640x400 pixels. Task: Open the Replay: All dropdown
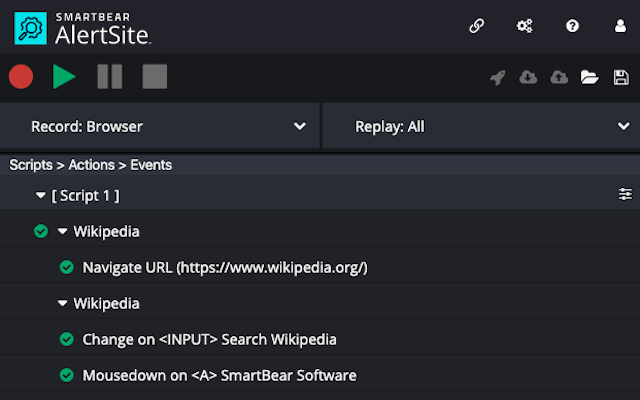pyautogui.click(x=480, y=127)
